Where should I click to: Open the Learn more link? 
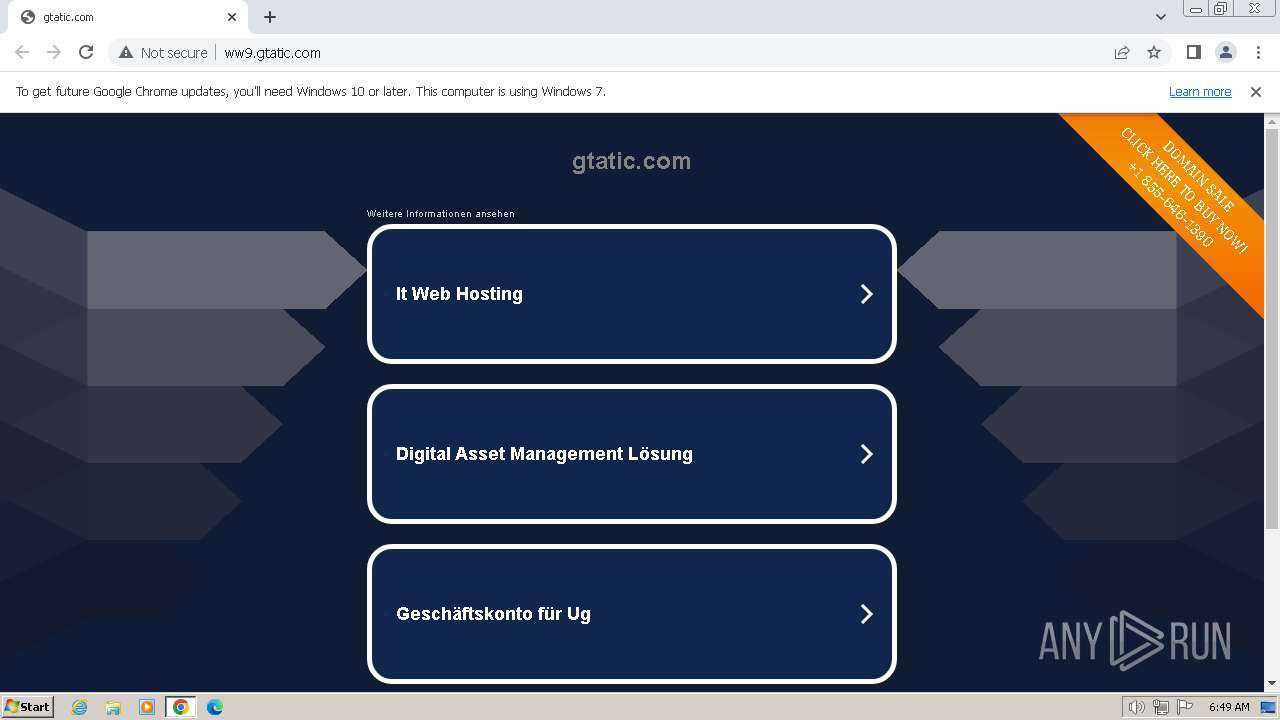pyautogui.click(x=1200, y=91)
